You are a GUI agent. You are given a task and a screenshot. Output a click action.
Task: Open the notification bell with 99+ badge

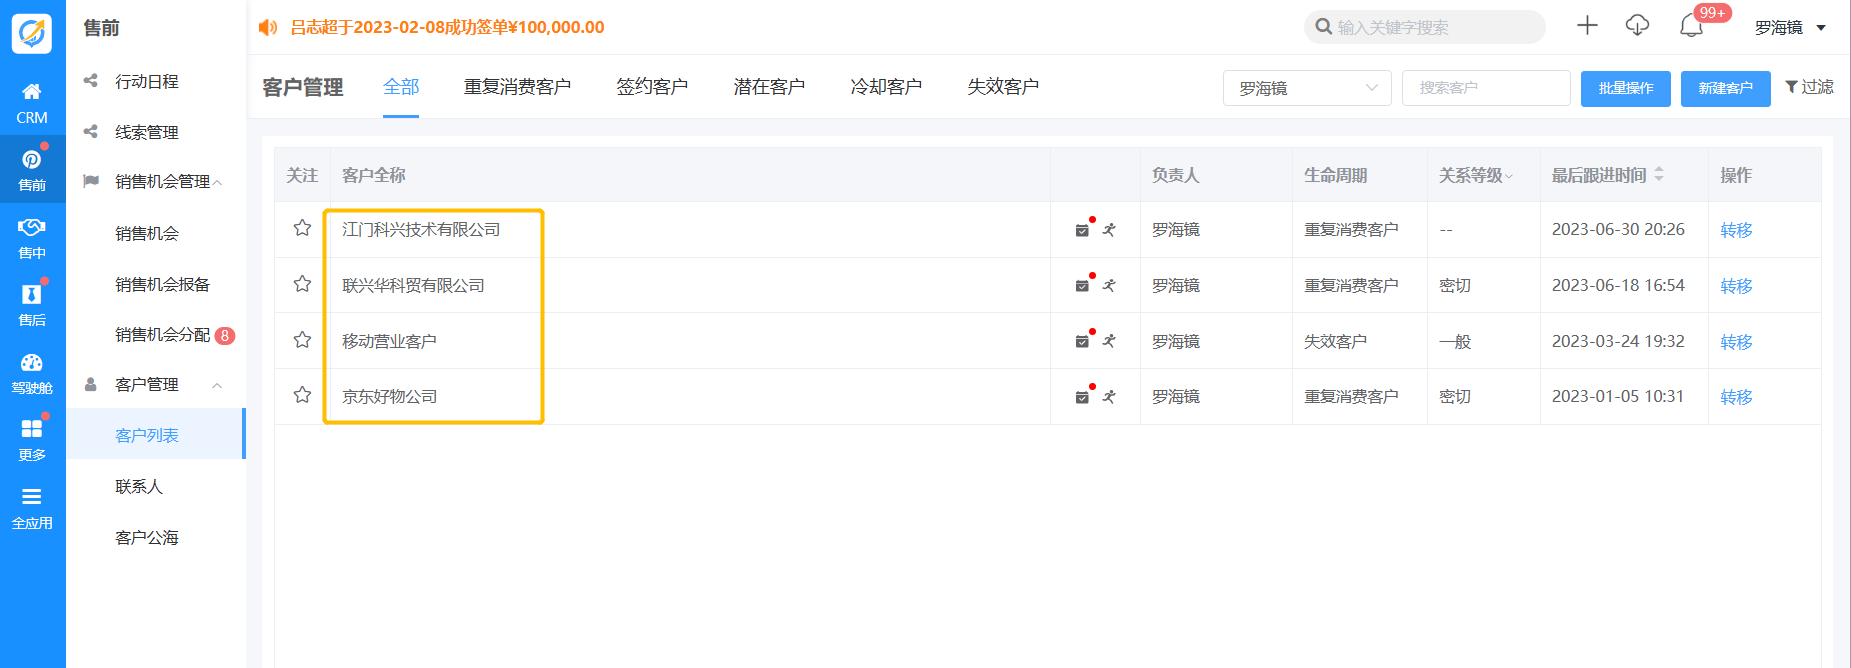pyautogui.click(x=1691, y=27)
